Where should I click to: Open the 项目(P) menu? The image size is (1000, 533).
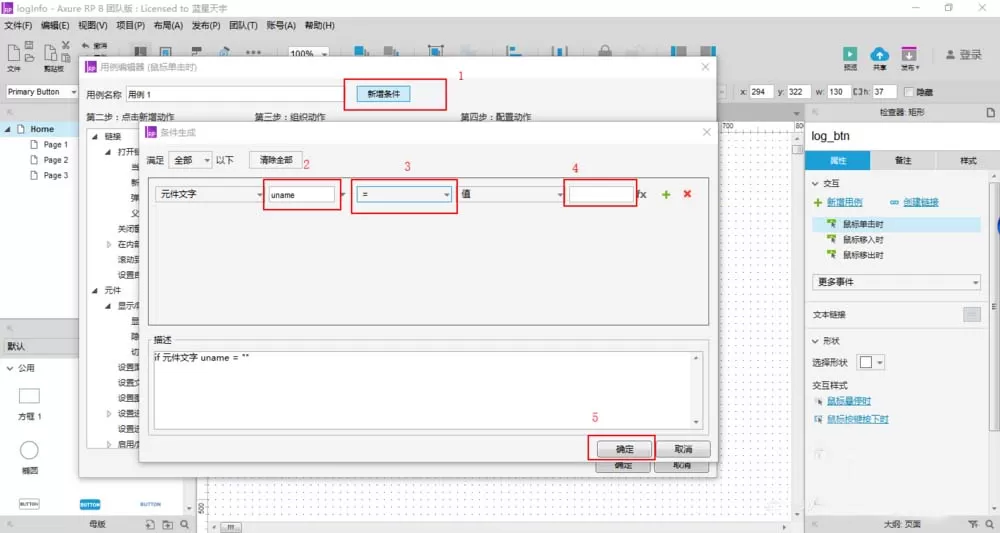click(x=130, y=26)
